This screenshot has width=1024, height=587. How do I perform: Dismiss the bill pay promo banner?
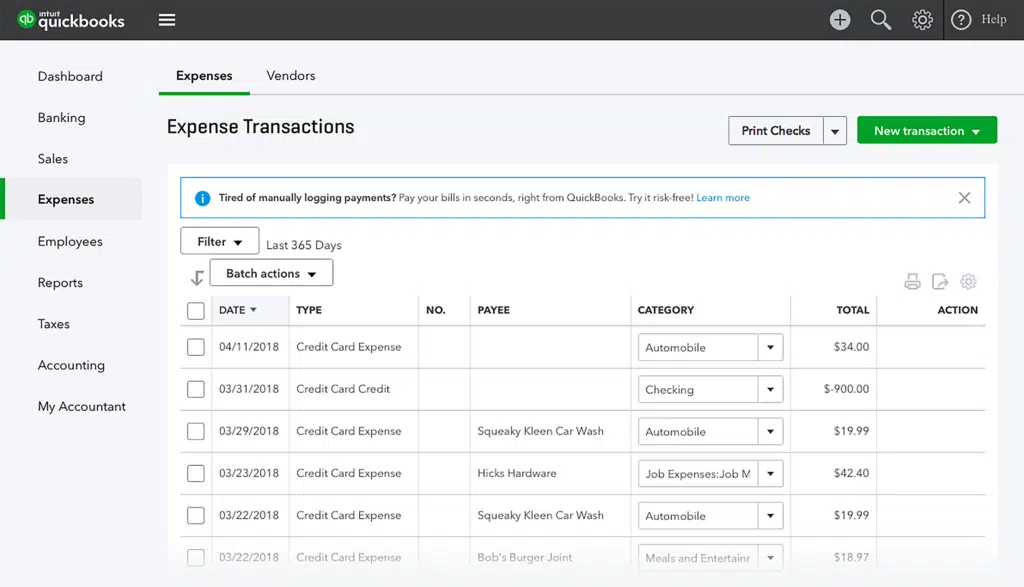[964, 198]
